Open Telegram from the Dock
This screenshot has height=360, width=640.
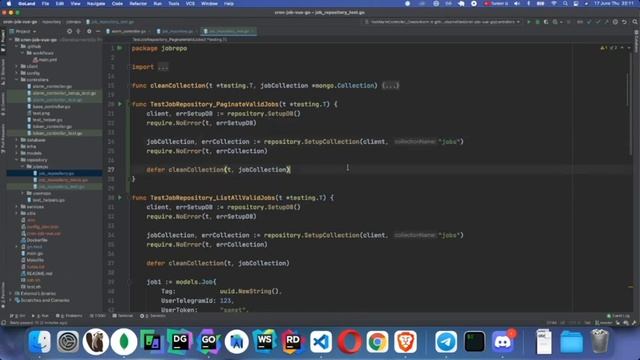(x=446, y=341)
